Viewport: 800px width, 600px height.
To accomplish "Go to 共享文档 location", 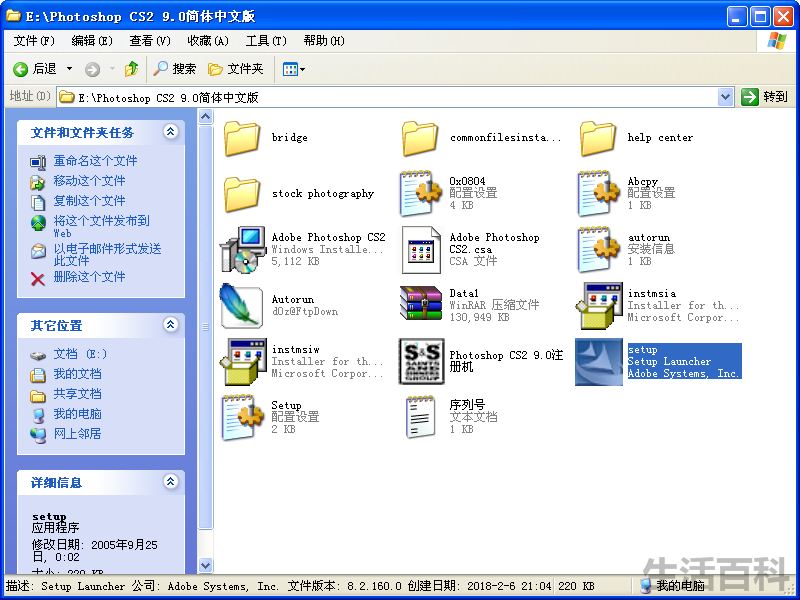I will pos(78,394).
